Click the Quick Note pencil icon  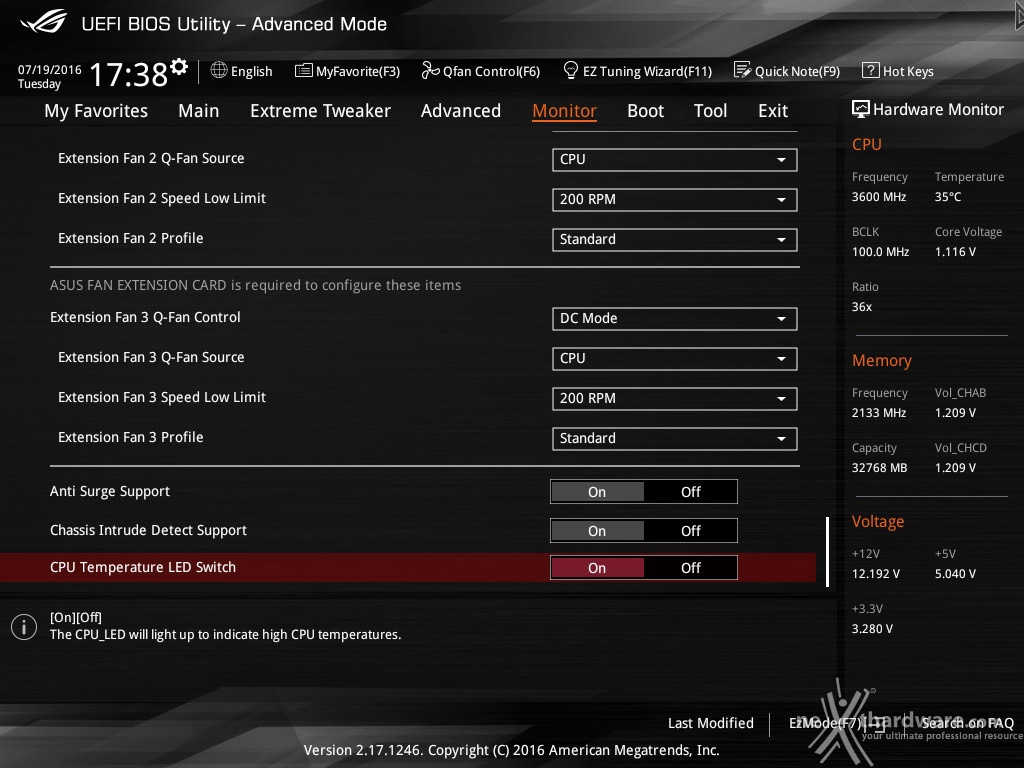click(x=742, y=70)
